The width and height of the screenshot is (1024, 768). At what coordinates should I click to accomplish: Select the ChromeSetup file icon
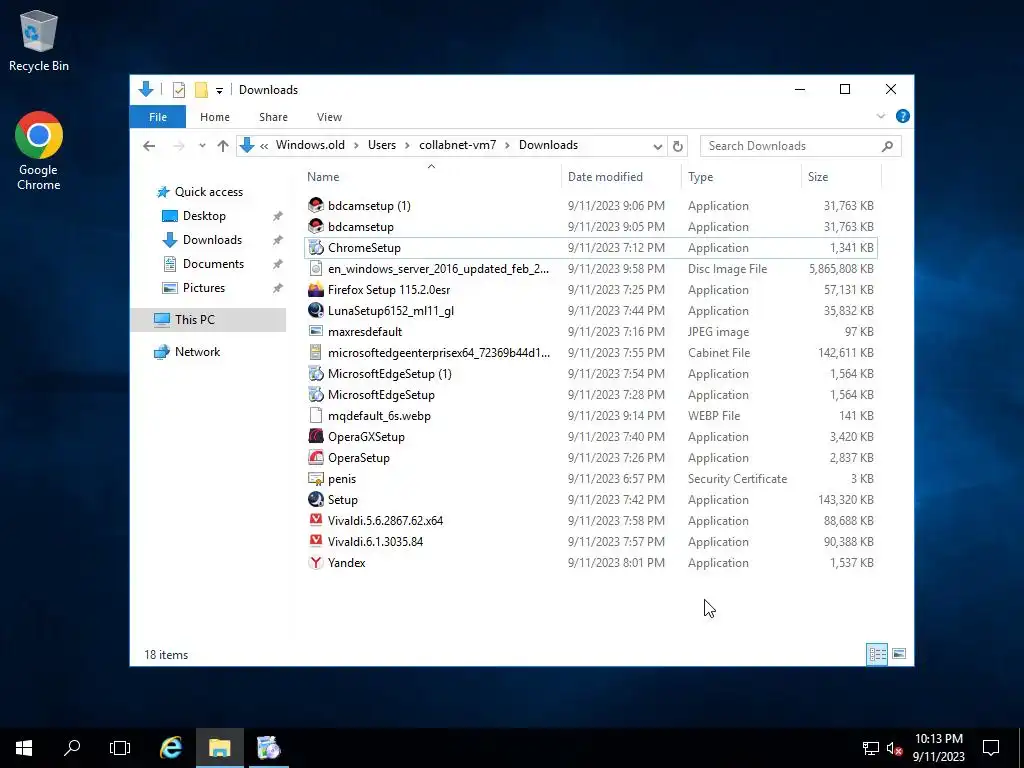tap(316, 248)
